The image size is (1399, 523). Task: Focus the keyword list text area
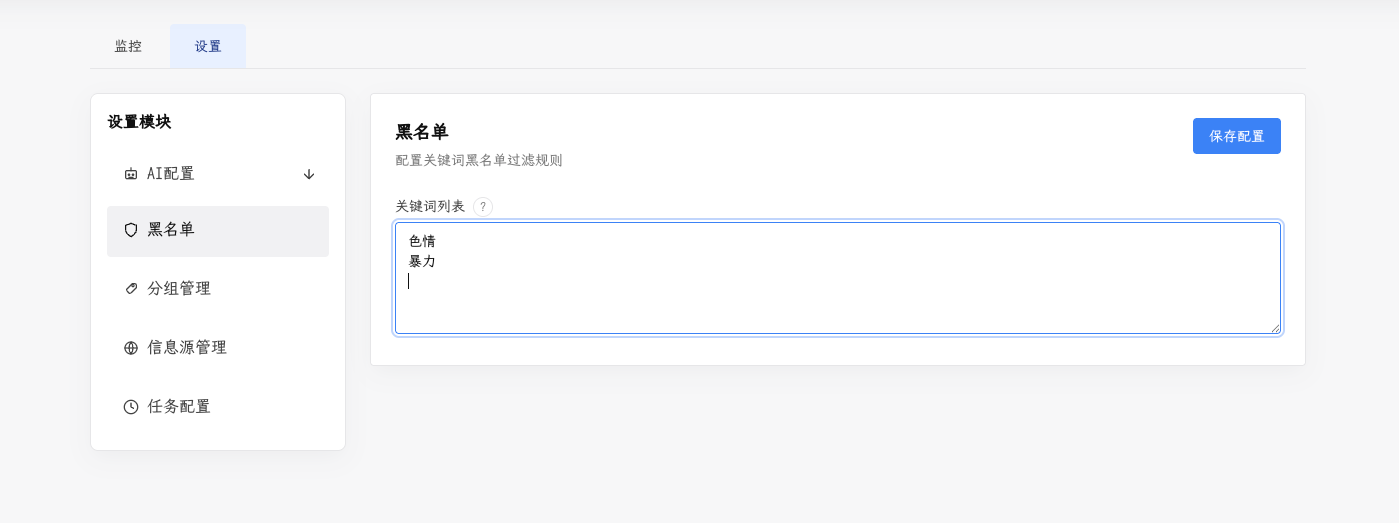(838, 278)
